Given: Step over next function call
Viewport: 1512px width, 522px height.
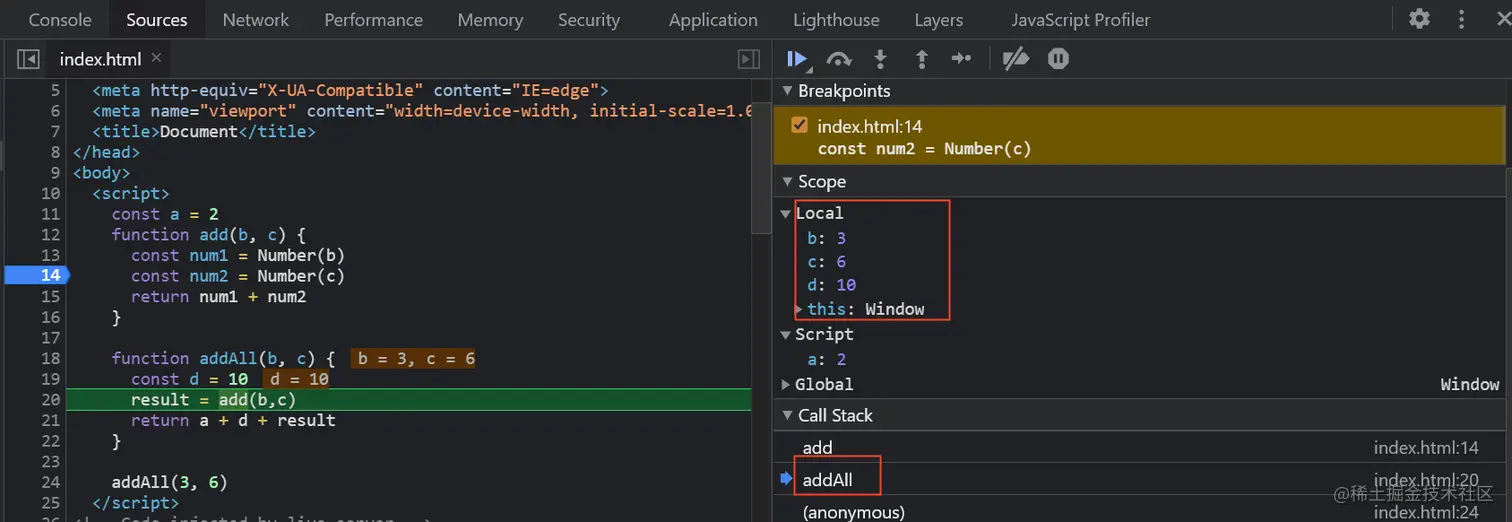Looking at the screenshot, I should 839,59.
